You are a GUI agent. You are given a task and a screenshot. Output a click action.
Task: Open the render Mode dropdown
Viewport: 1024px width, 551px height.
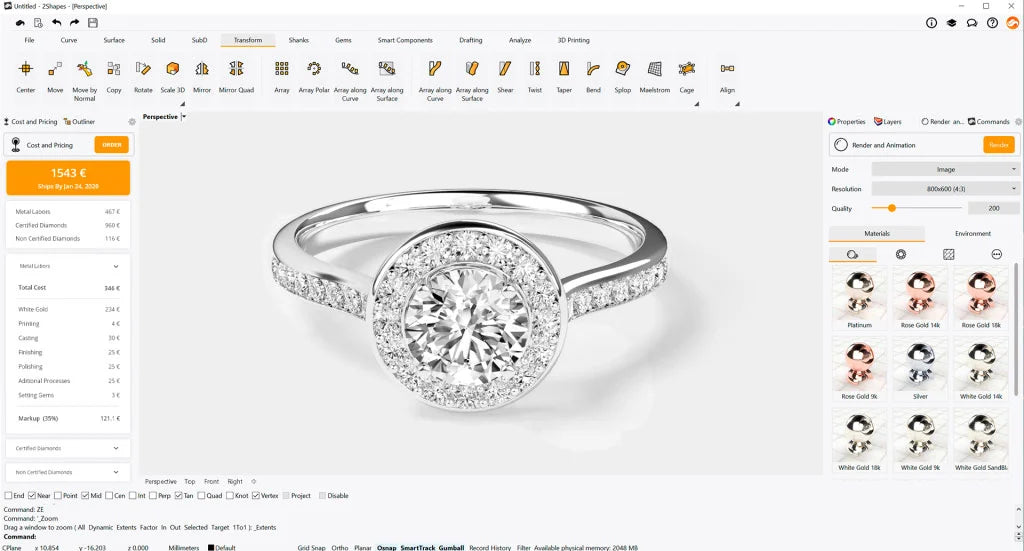point(945,170)
